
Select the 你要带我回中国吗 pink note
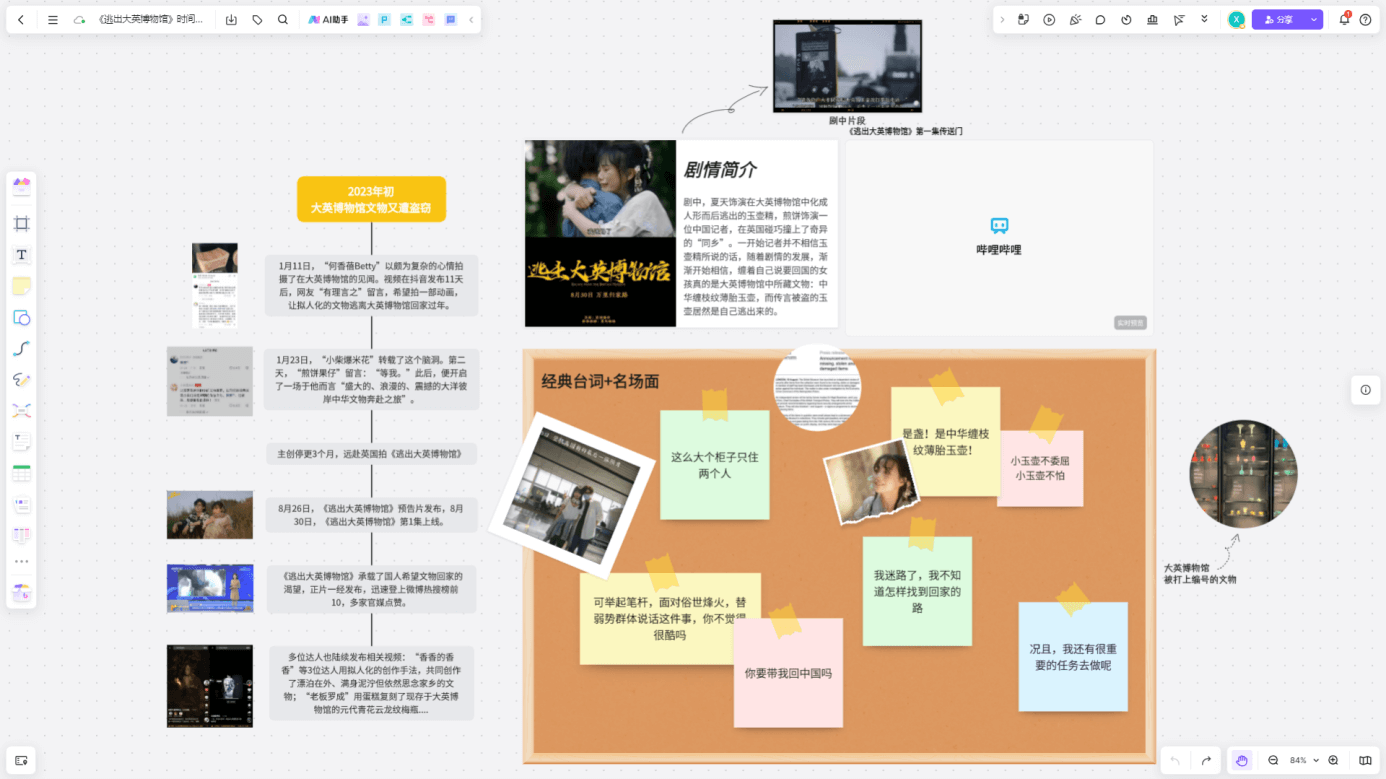point(788,673)
